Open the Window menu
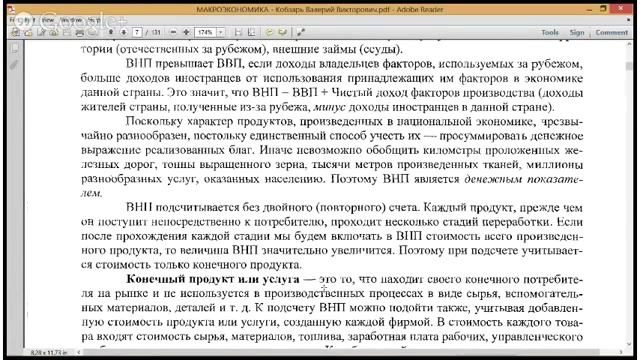 coord(71,20)
